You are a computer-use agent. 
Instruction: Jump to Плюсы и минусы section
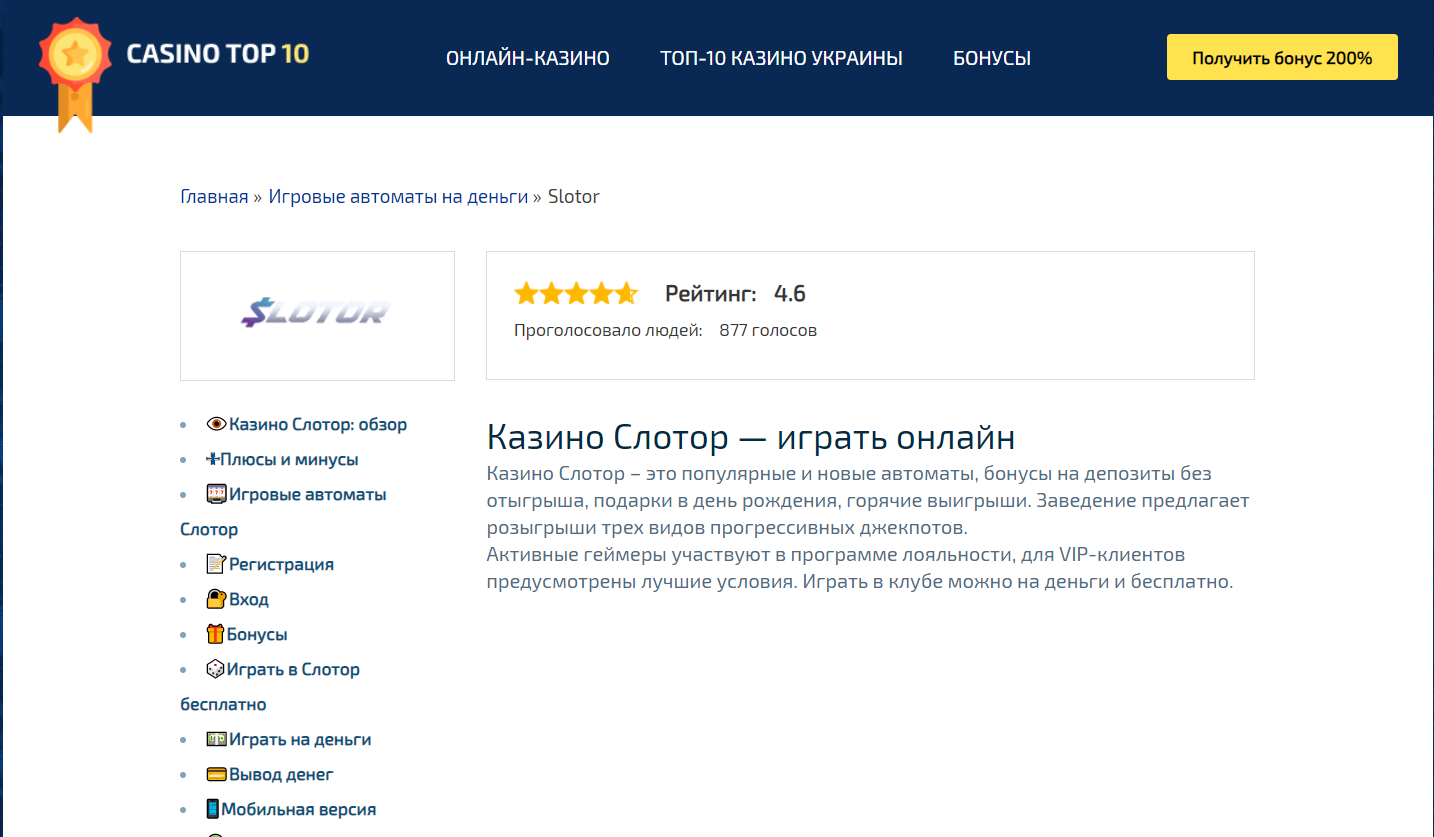289,459
